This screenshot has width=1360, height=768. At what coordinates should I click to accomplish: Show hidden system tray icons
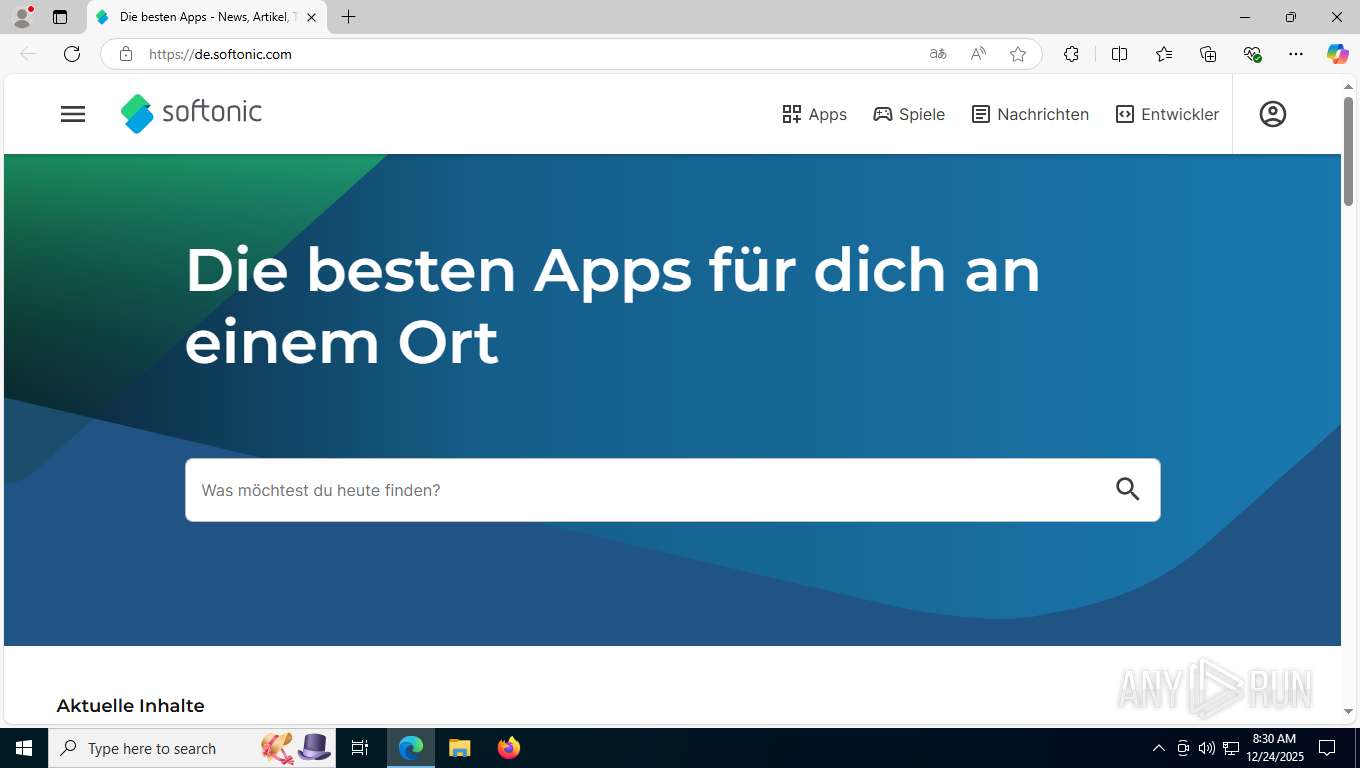pyautogui.click(x=1159, y=748)
